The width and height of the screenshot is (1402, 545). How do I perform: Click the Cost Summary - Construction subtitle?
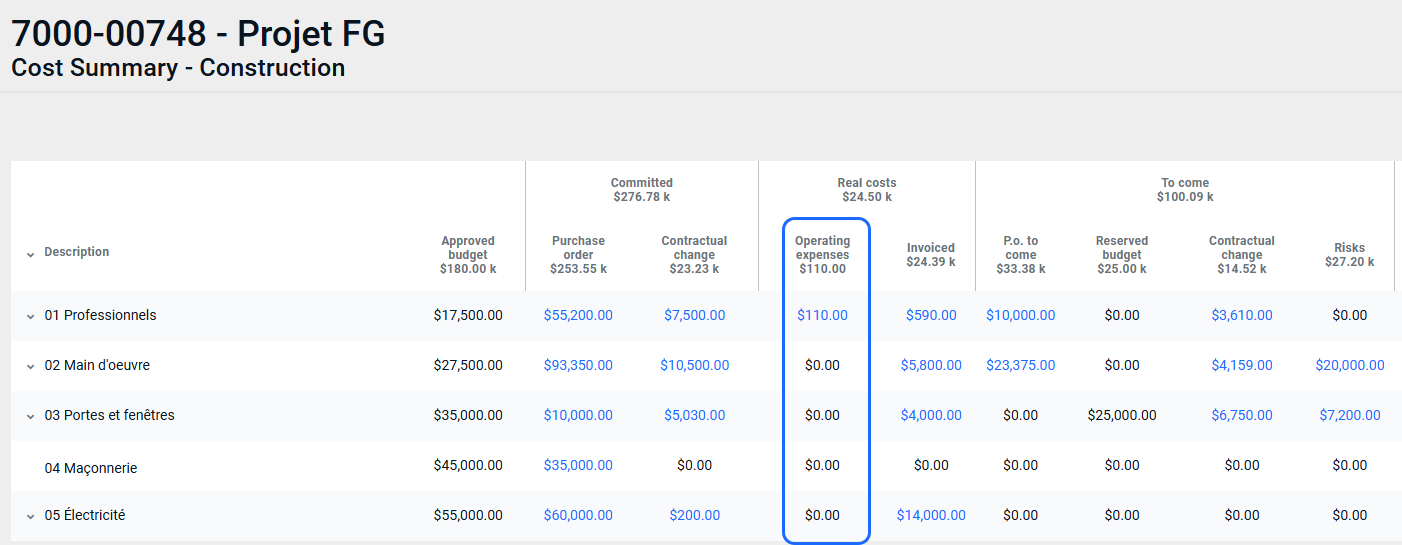178,68
